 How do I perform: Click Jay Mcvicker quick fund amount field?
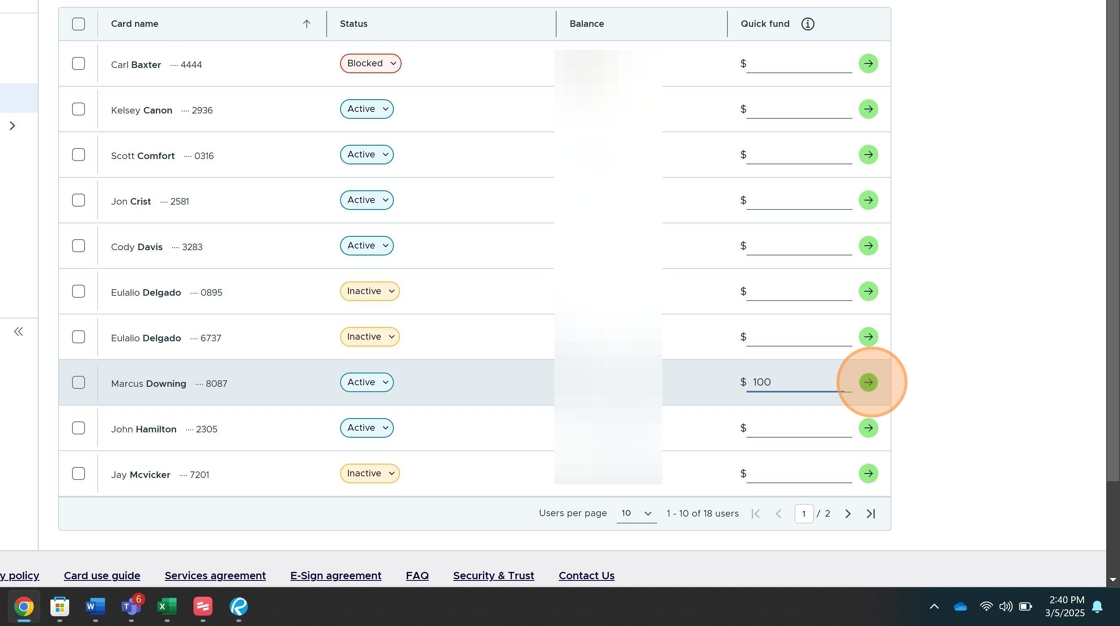coord(799,473)
